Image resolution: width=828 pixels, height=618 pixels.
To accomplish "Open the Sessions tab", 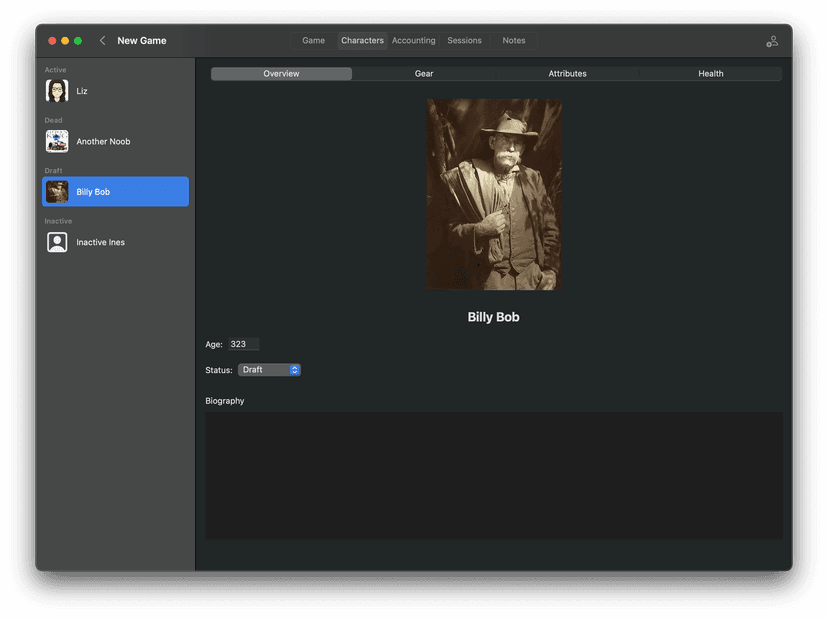I will pos(464,41).
